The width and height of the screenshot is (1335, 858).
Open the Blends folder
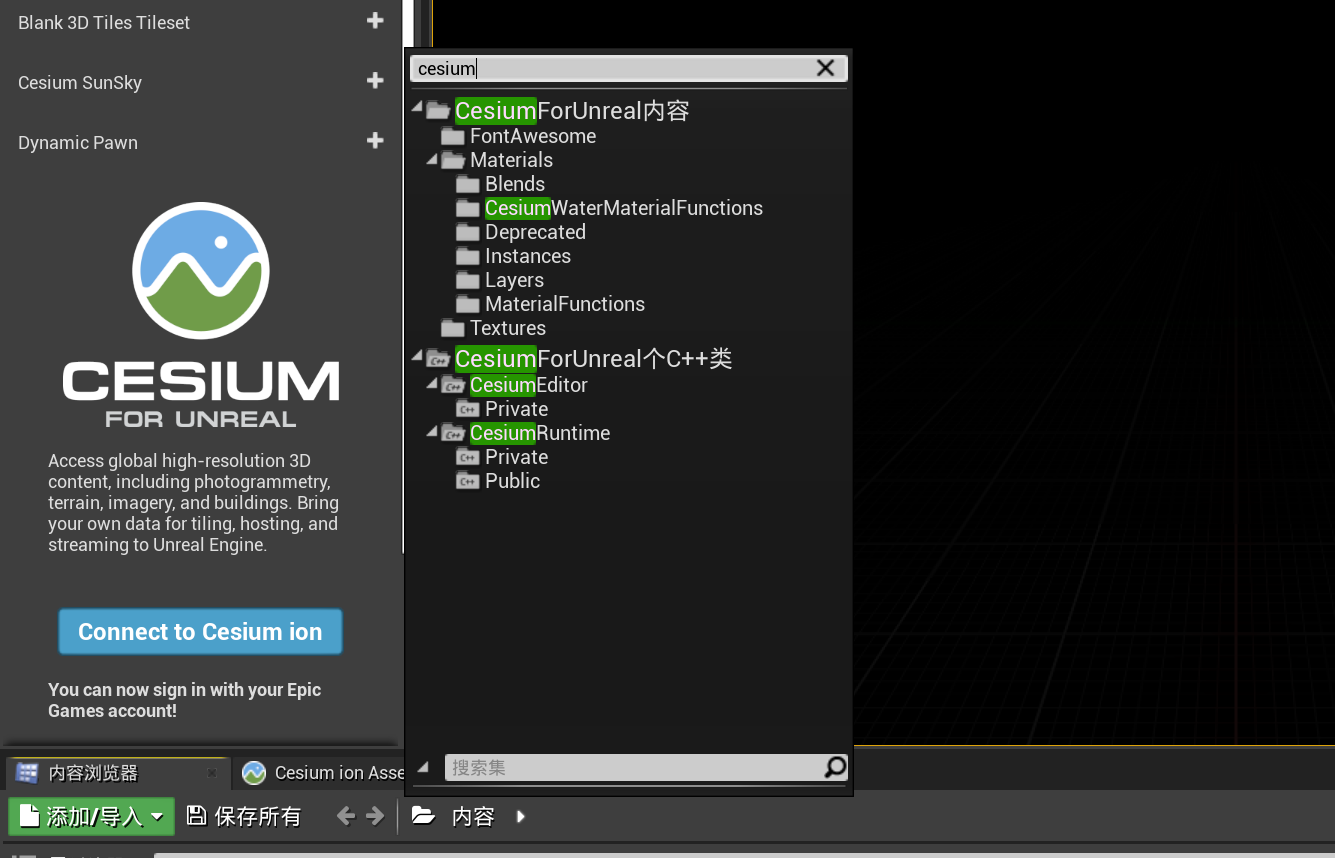point(514,184)
